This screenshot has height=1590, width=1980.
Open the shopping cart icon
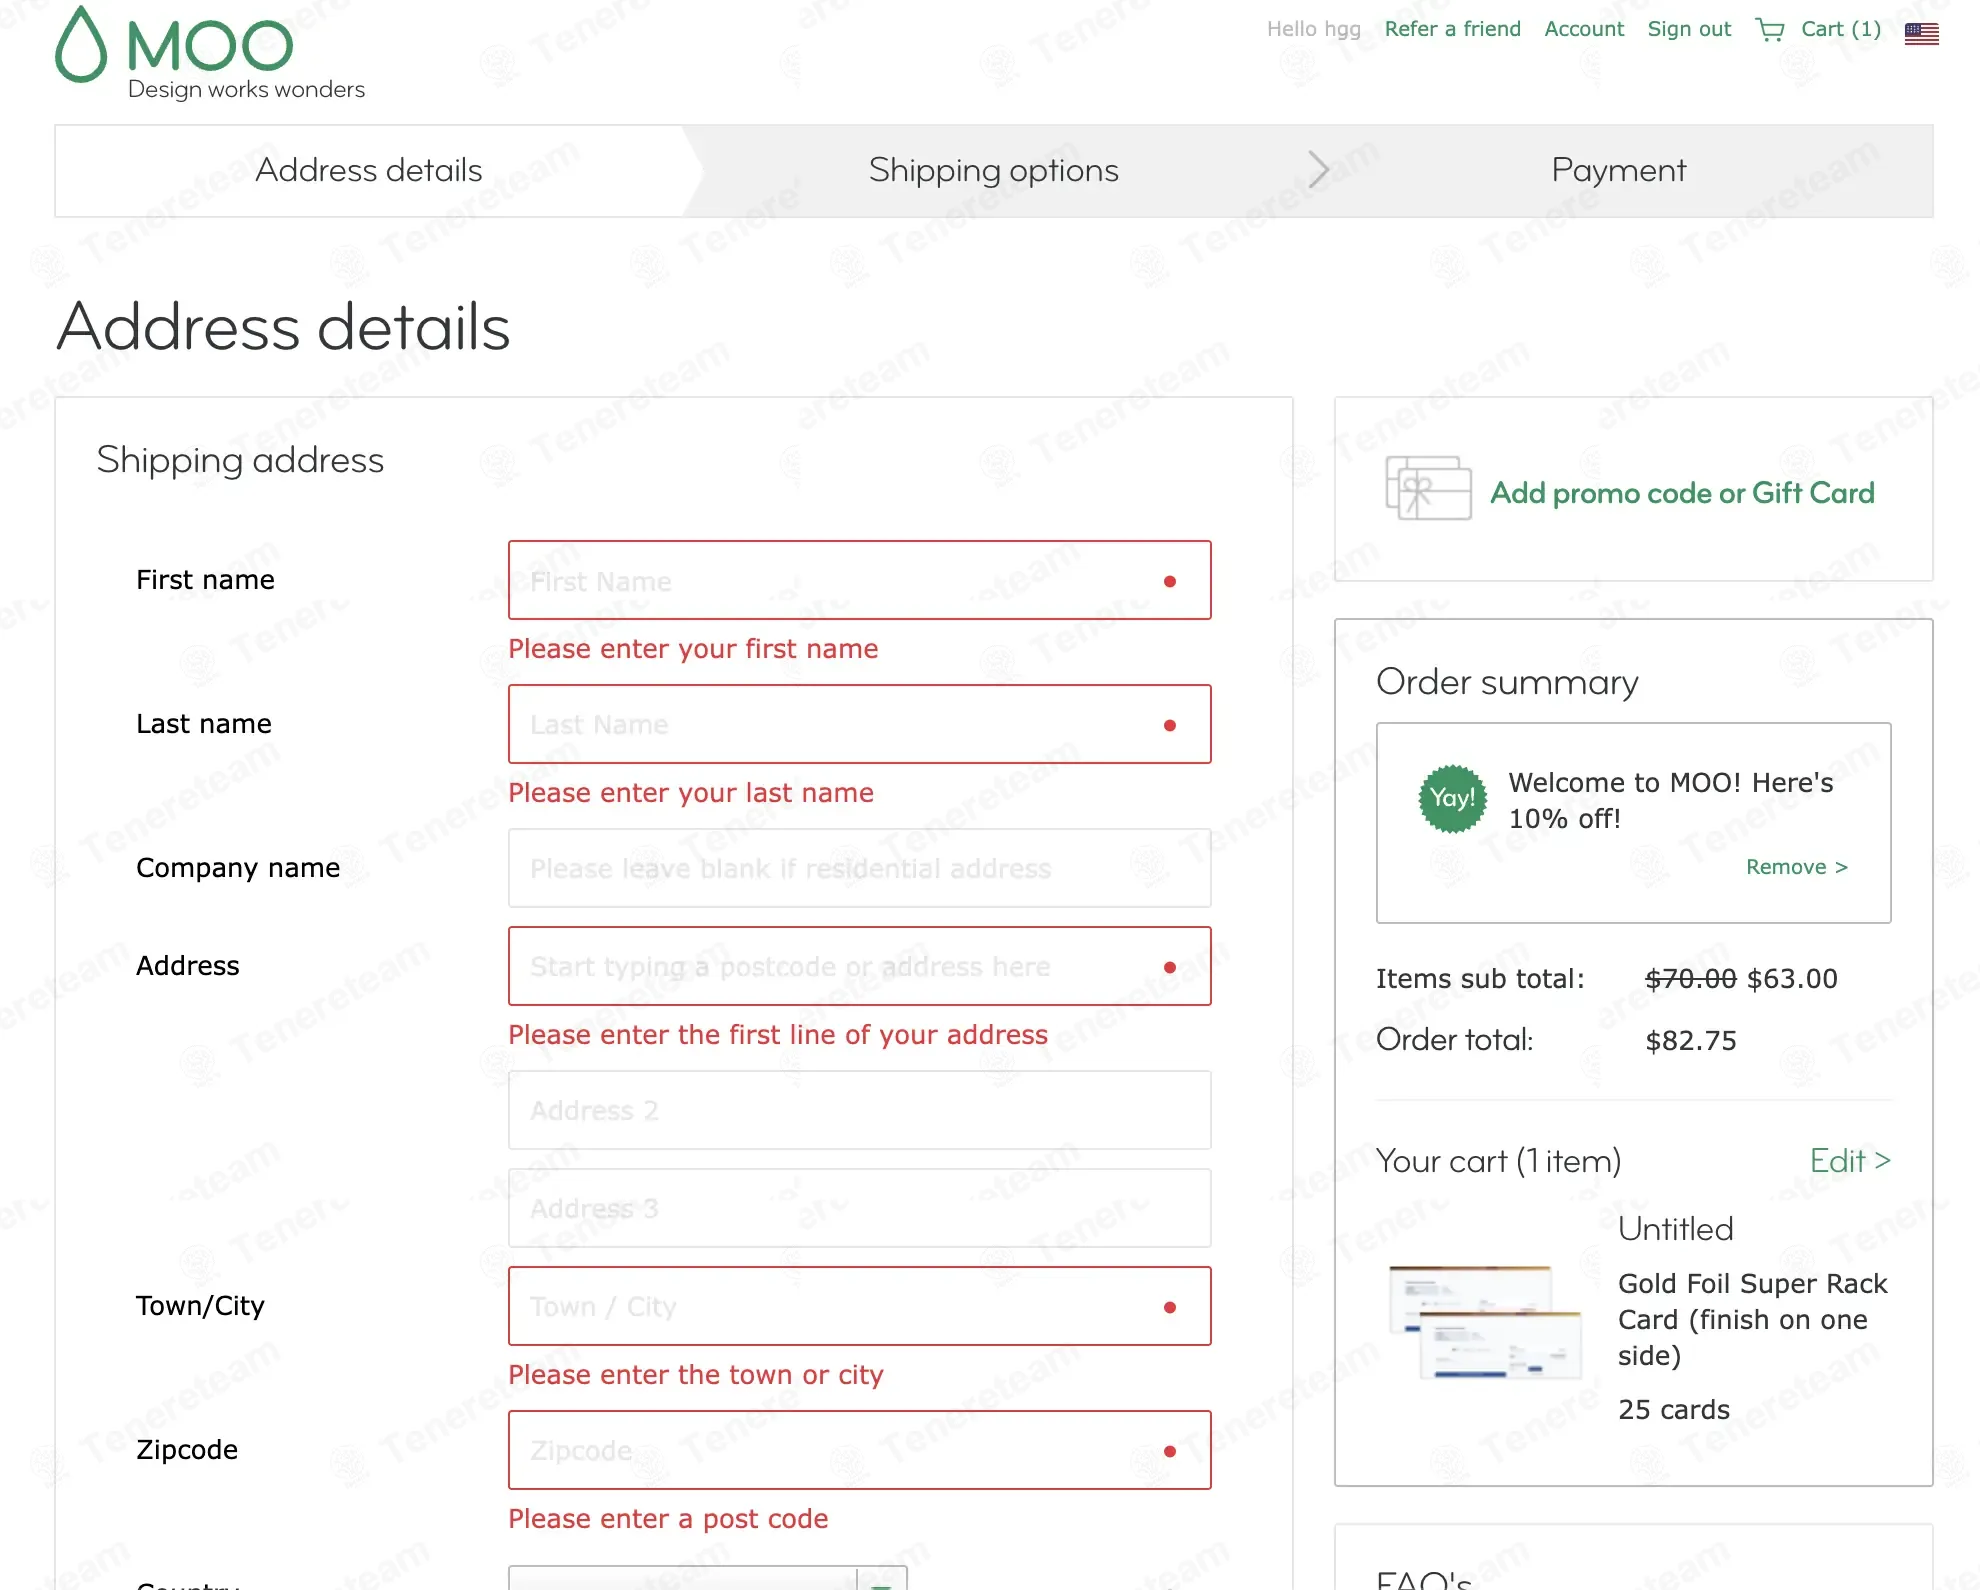pyautogui.click(x=1770, y=30)
